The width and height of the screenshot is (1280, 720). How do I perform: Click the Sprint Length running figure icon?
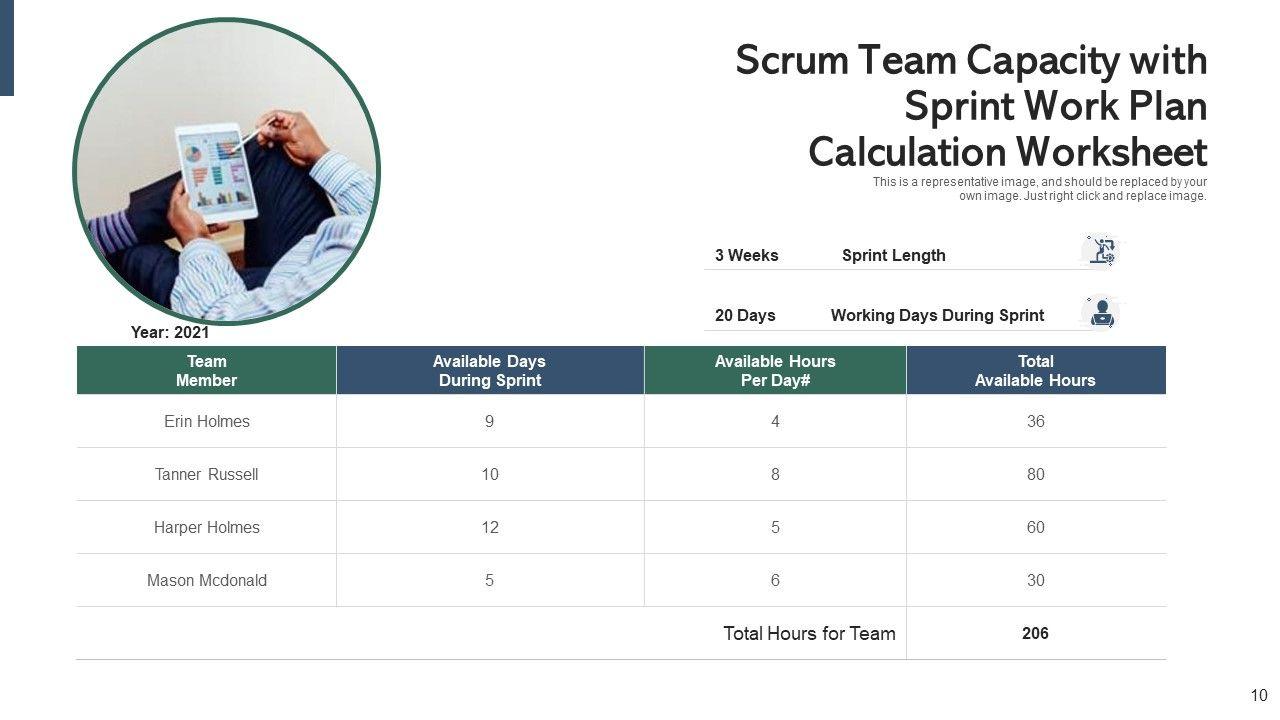coord(1101,251)
